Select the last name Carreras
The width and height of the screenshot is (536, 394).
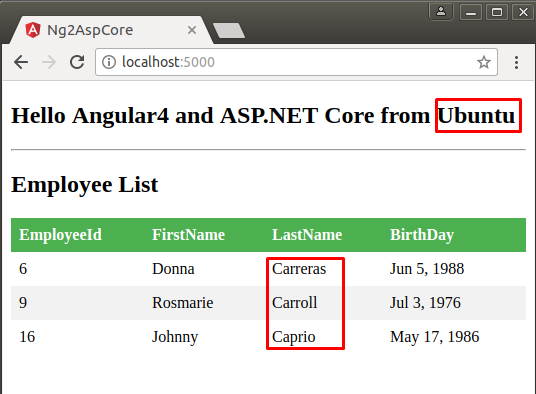[x=299, y=269]
